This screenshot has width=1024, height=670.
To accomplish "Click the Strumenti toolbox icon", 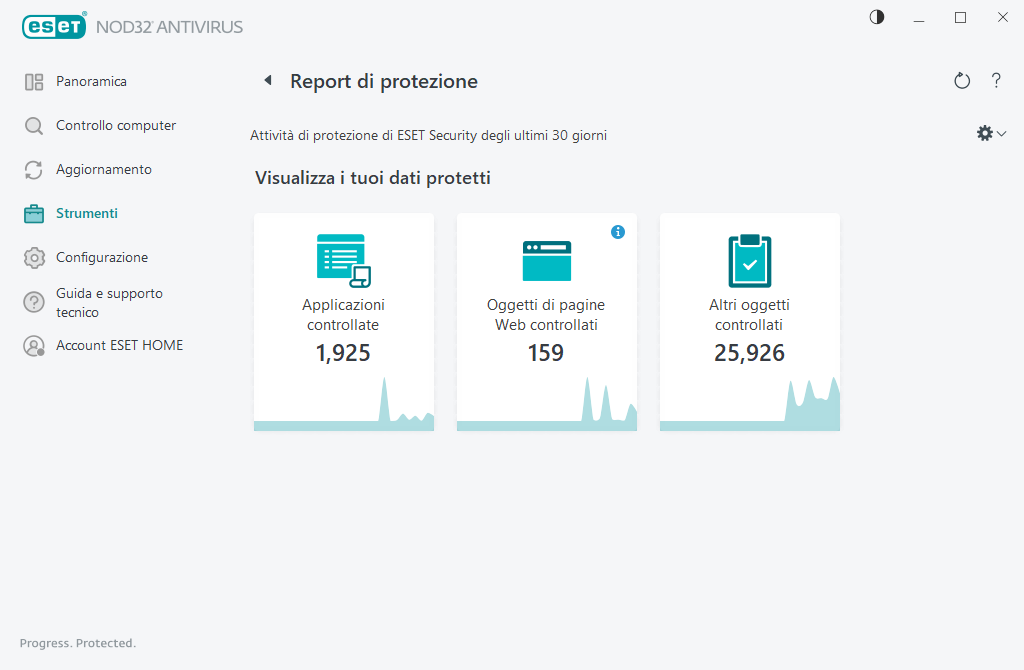I will [34, 213].
